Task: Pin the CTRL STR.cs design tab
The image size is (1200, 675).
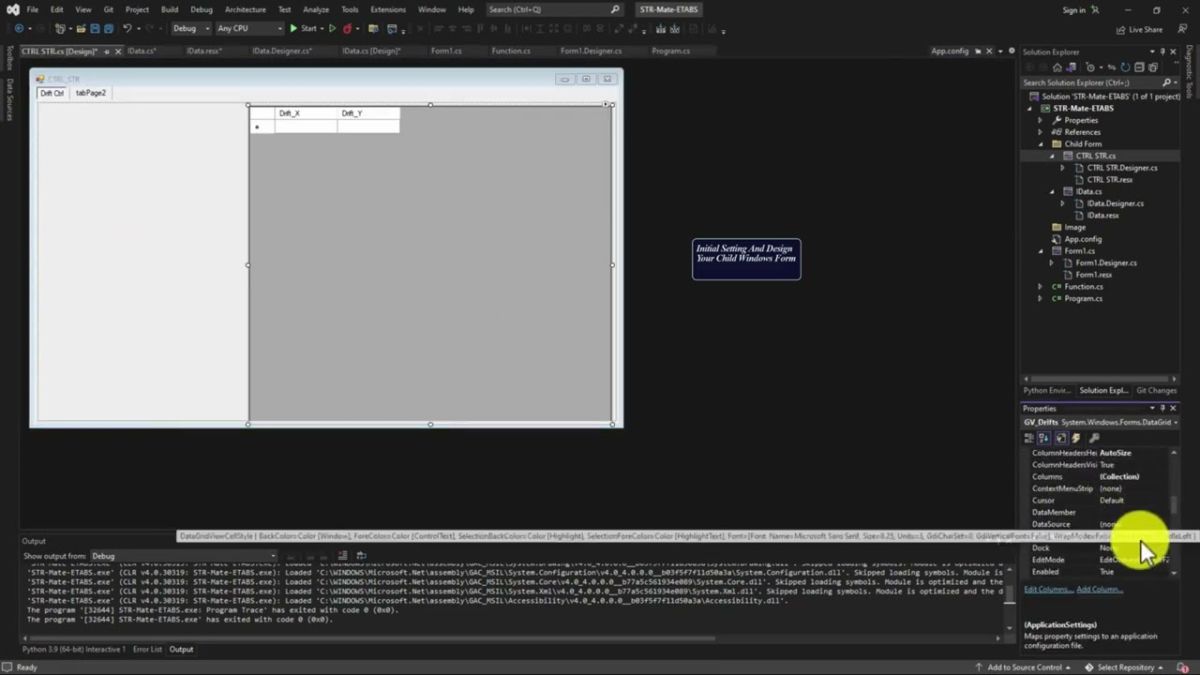Action: pyautogui.click(x=109, y=51)
